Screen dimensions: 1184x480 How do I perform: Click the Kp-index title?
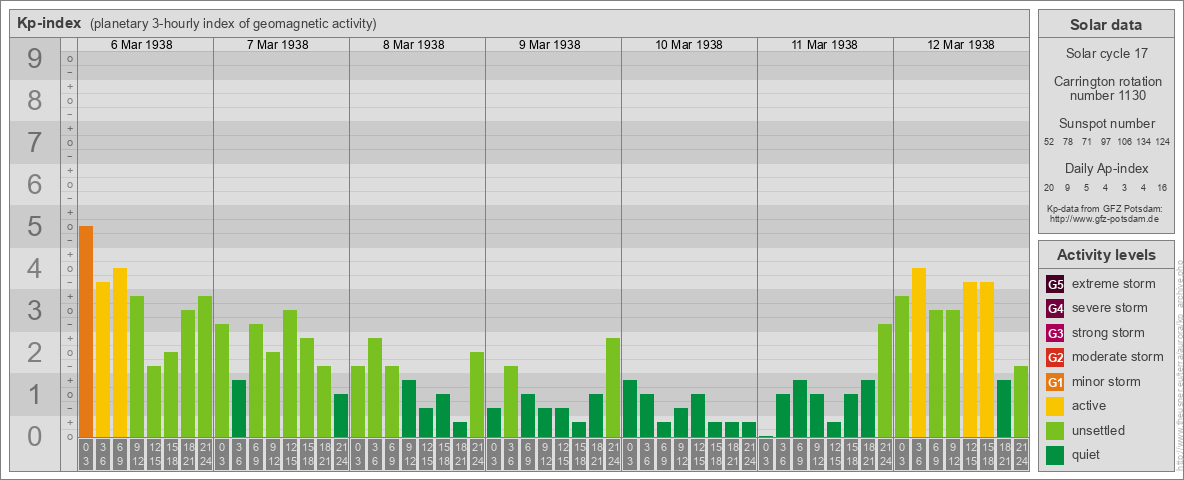[49, 23]
